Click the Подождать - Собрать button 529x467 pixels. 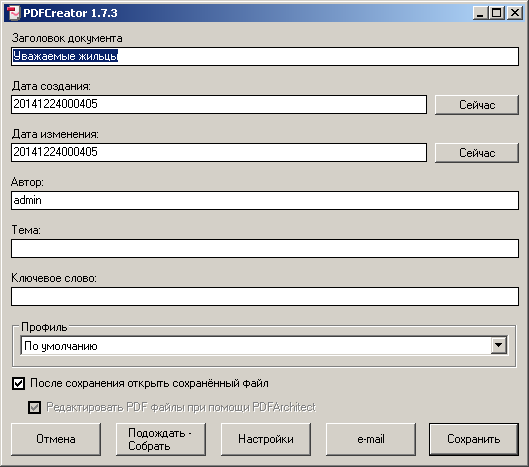pos(161,439)
